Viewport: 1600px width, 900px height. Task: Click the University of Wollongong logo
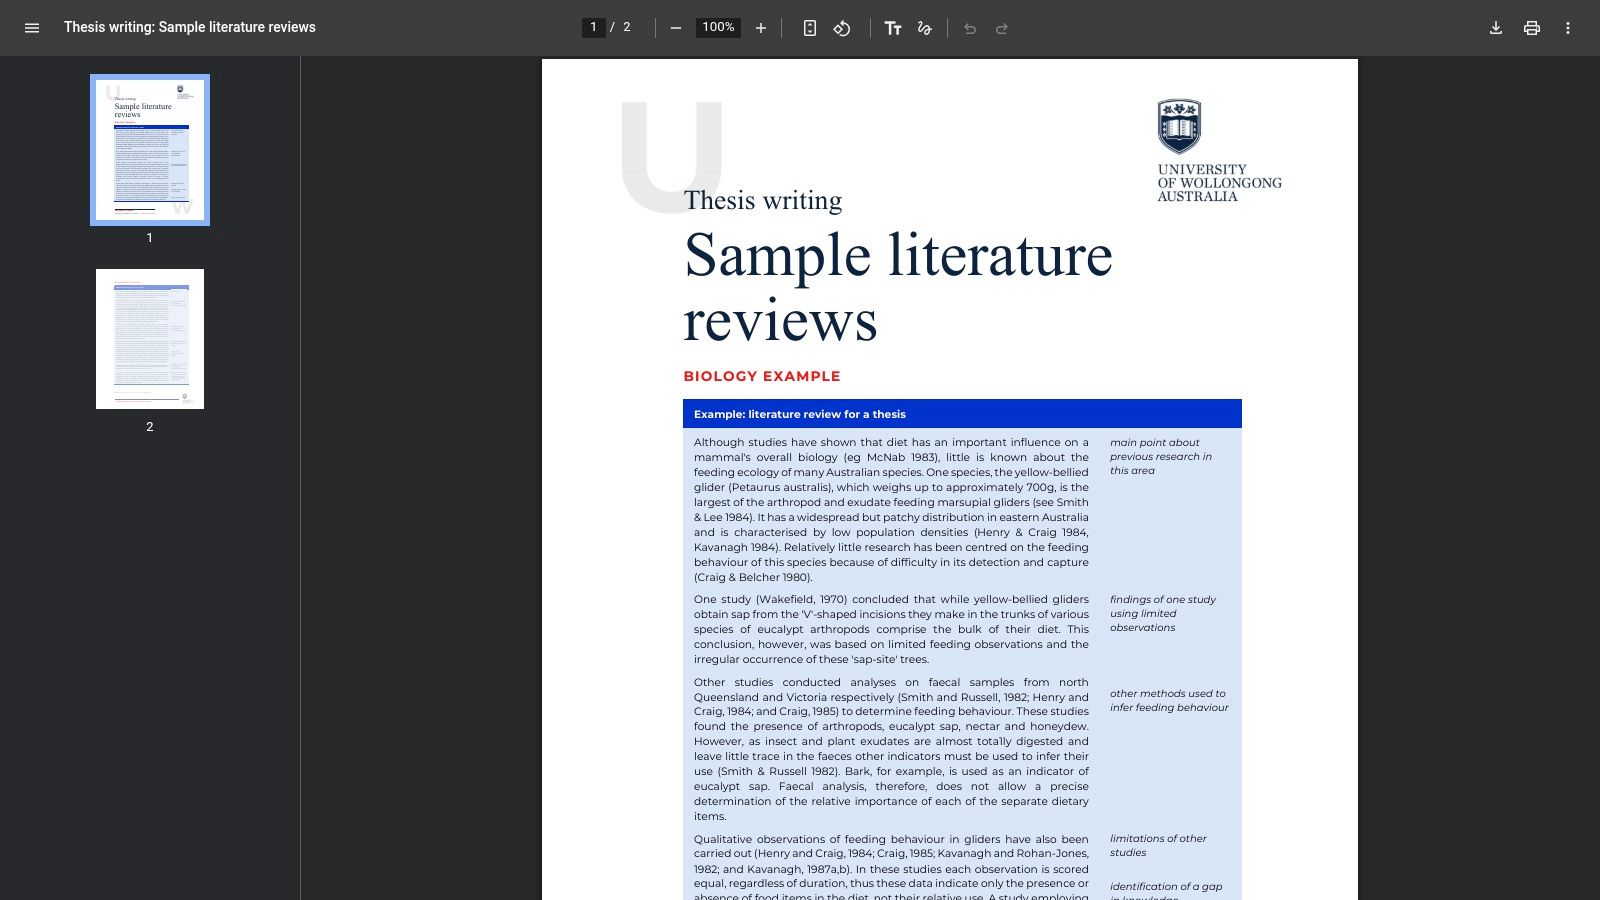pyautogui.click(x=1219, y=151)
